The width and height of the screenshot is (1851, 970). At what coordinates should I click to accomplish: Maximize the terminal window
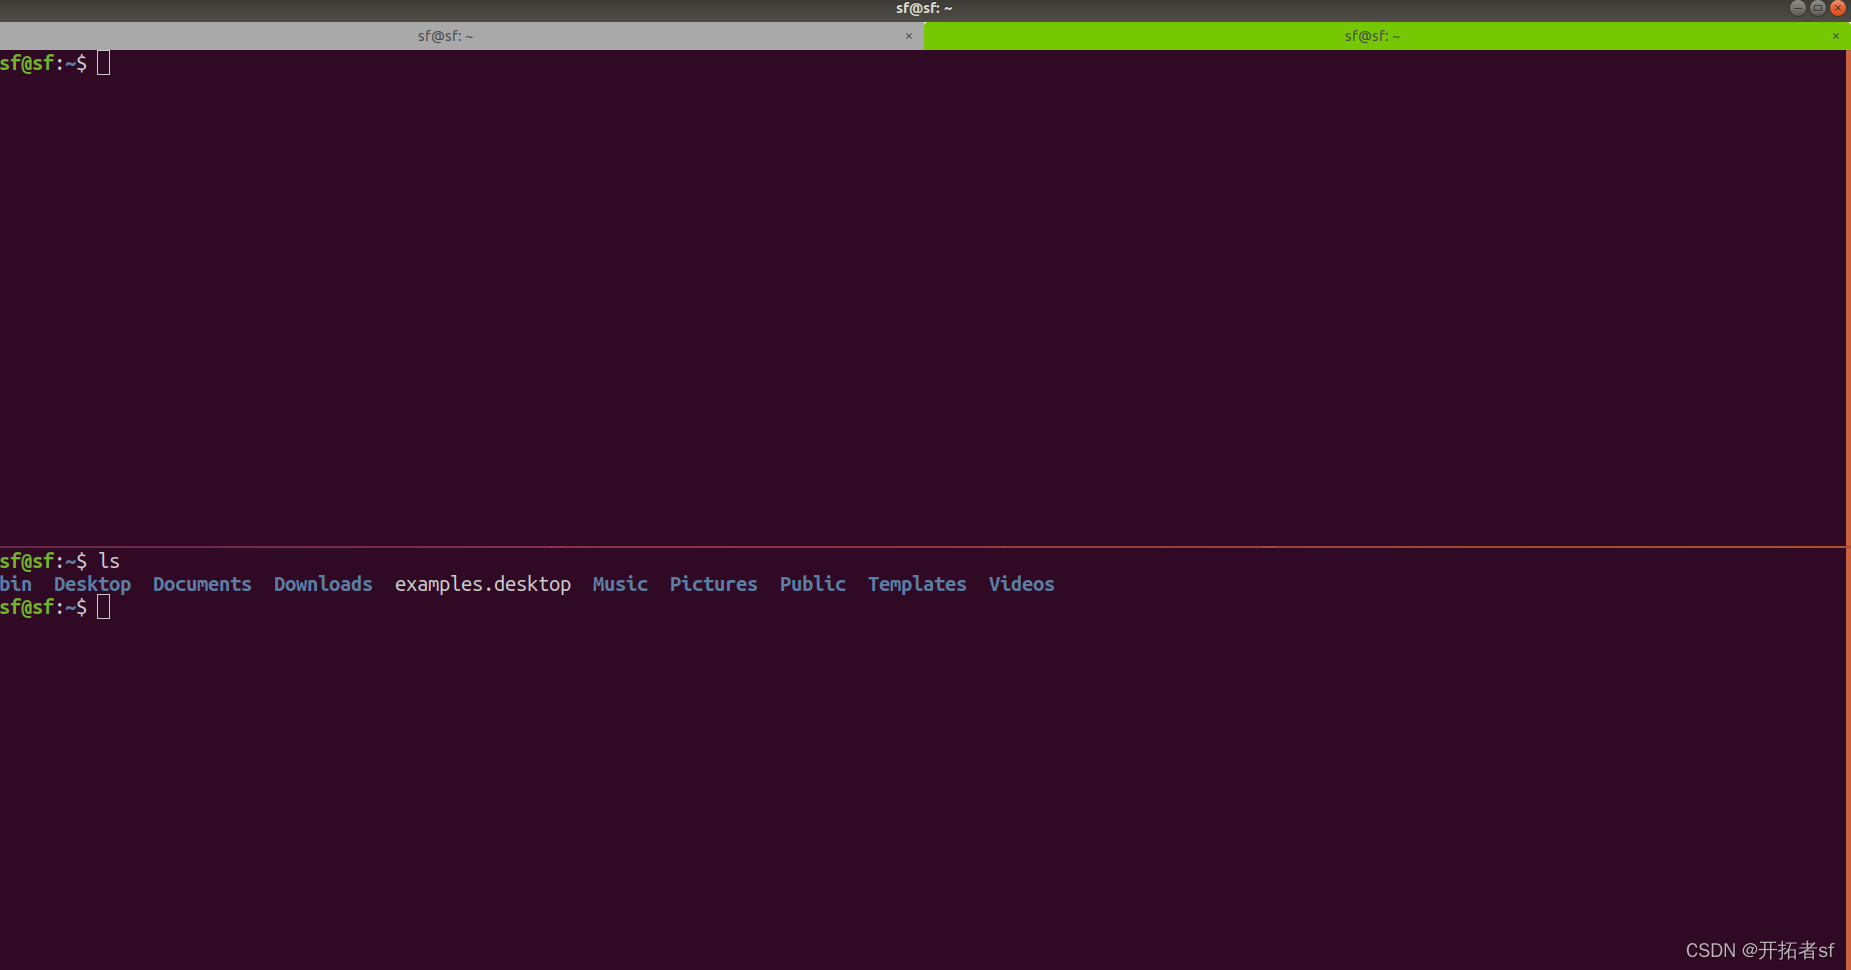pos(1818,8)
